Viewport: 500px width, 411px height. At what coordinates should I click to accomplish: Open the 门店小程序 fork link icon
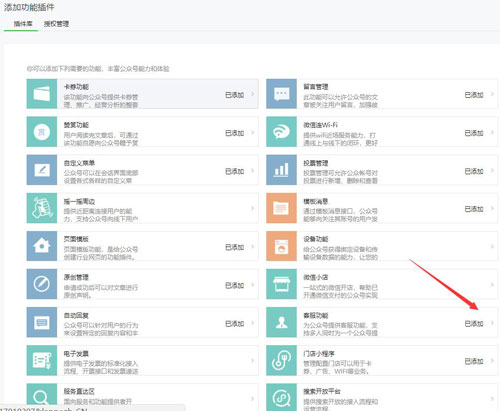click(x=281, y=360)
